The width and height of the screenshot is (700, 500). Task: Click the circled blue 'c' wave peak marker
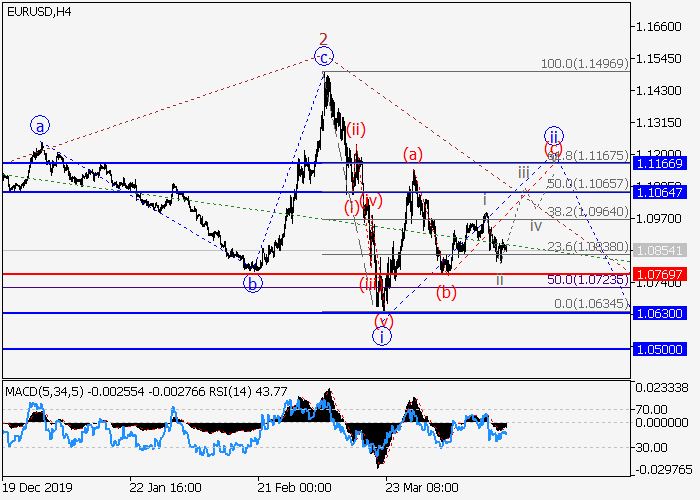tap(325, 58)
